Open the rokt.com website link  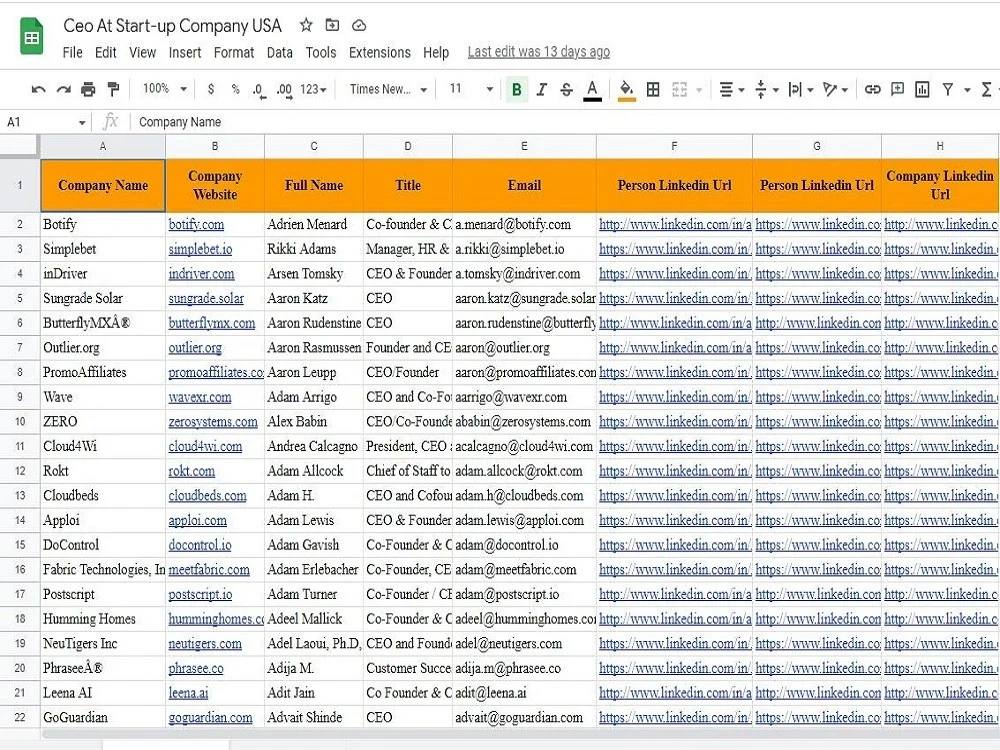tap(191, 471)
